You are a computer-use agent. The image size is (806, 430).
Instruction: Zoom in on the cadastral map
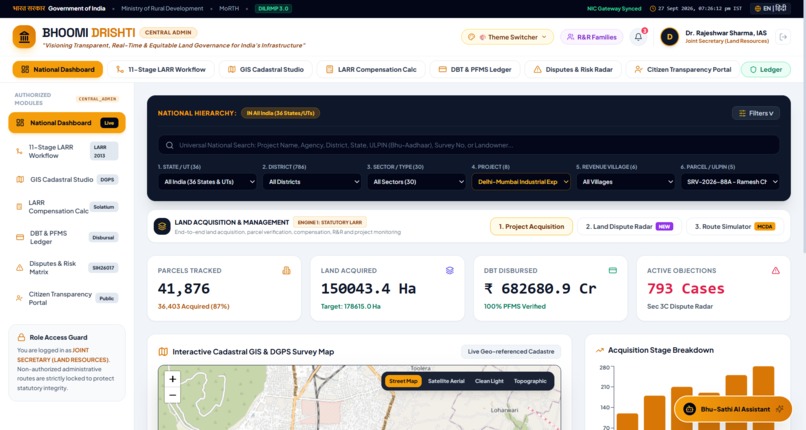click(173, 379)
